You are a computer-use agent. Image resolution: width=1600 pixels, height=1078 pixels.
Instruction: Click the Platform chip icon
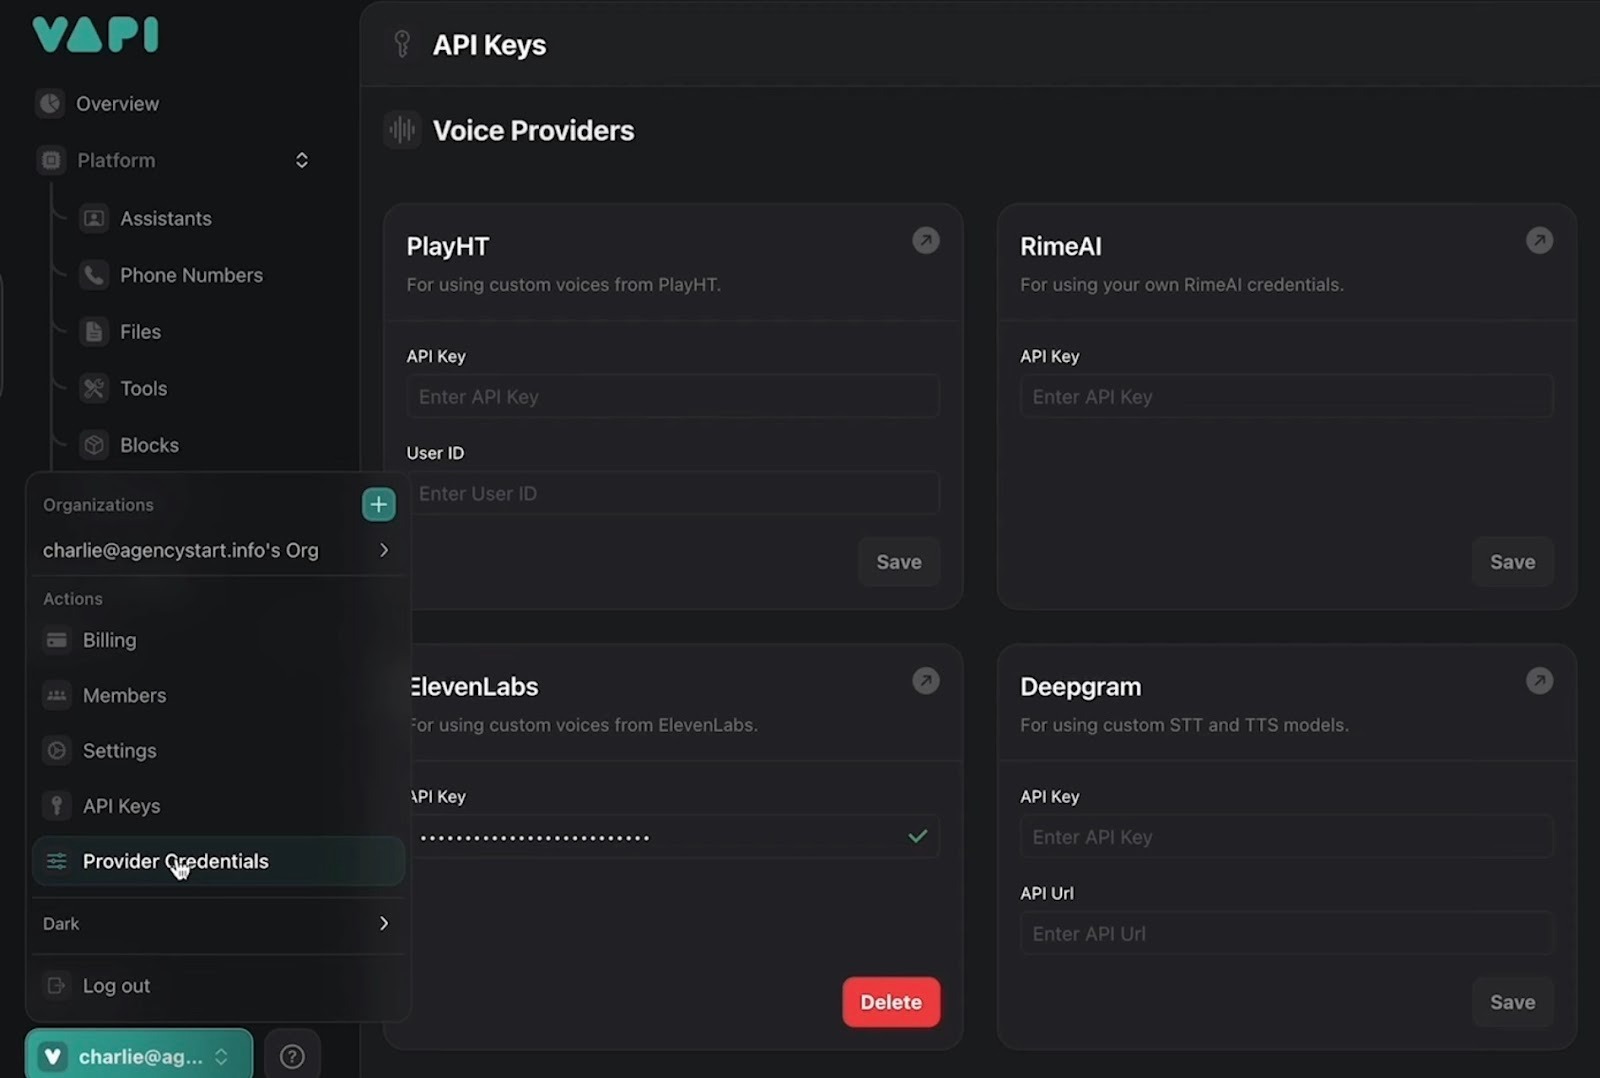click(51, 160)
